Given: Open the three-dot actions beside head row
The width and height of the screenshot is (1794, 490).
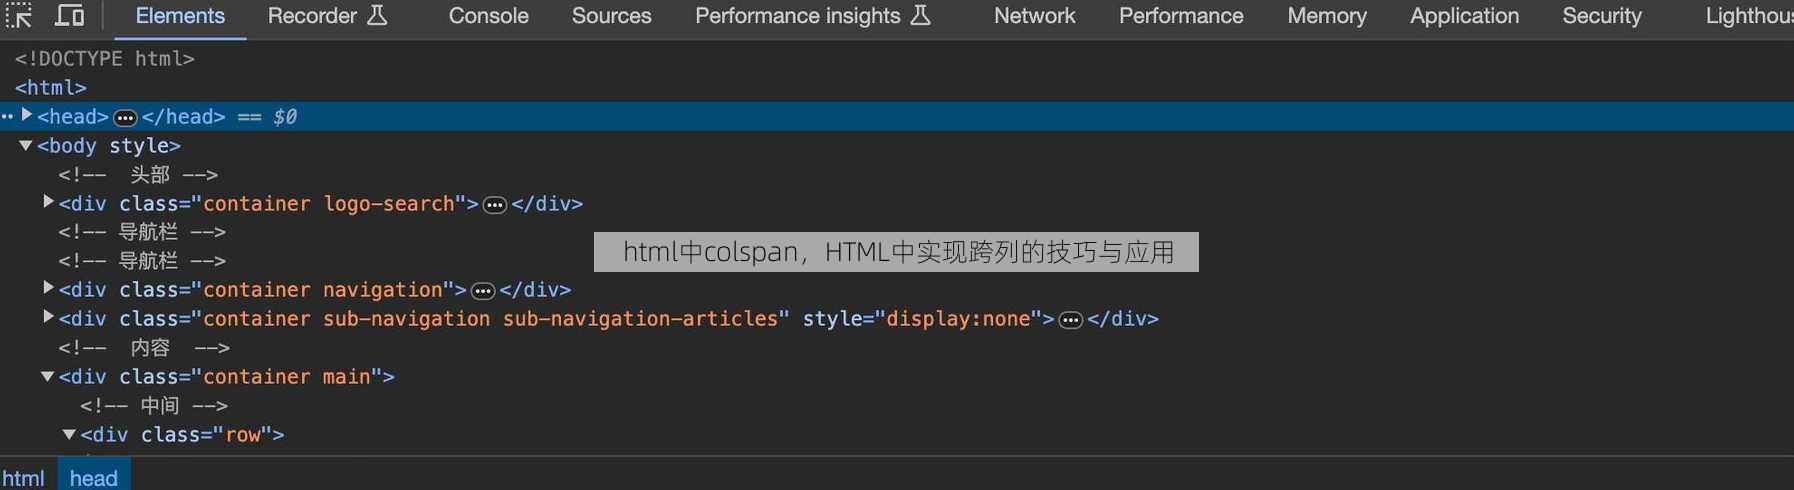Looking at the screenshot, I should pyautogui.click(x=7, y=116).
